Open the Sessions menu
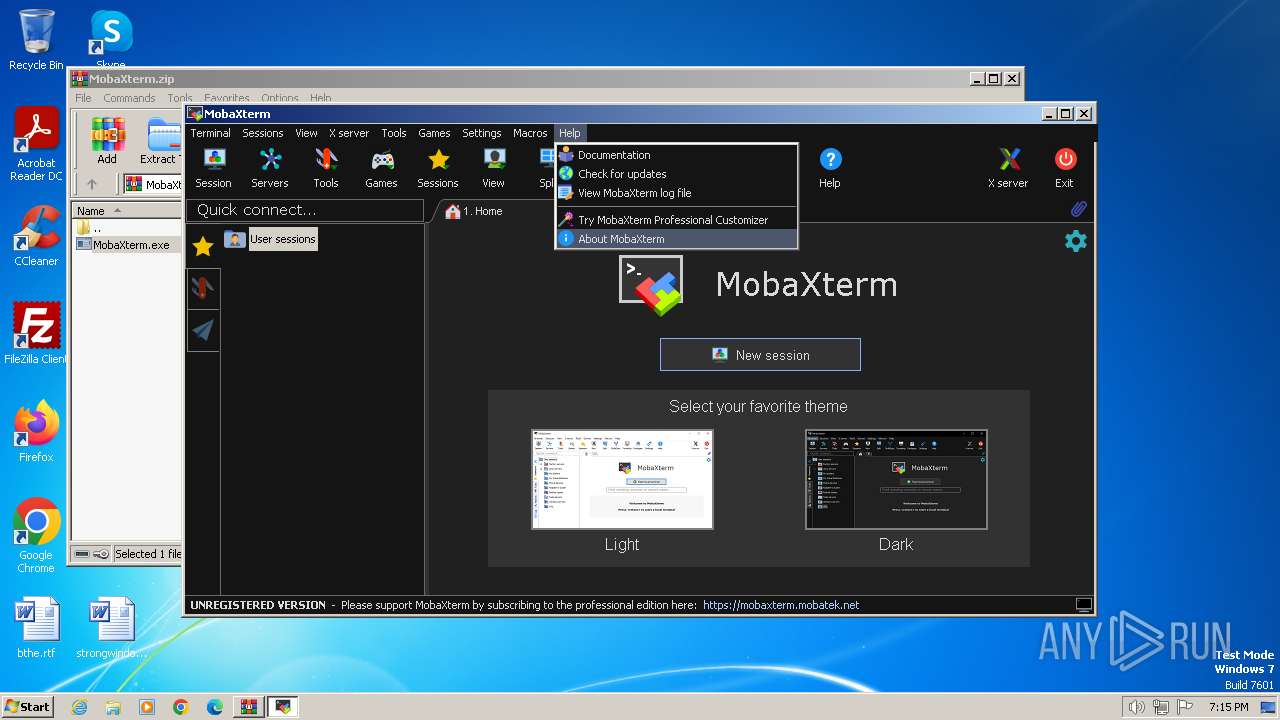The width and height of the screenshot is (1280, 720). pyautogui.click(x=263, y=133)
